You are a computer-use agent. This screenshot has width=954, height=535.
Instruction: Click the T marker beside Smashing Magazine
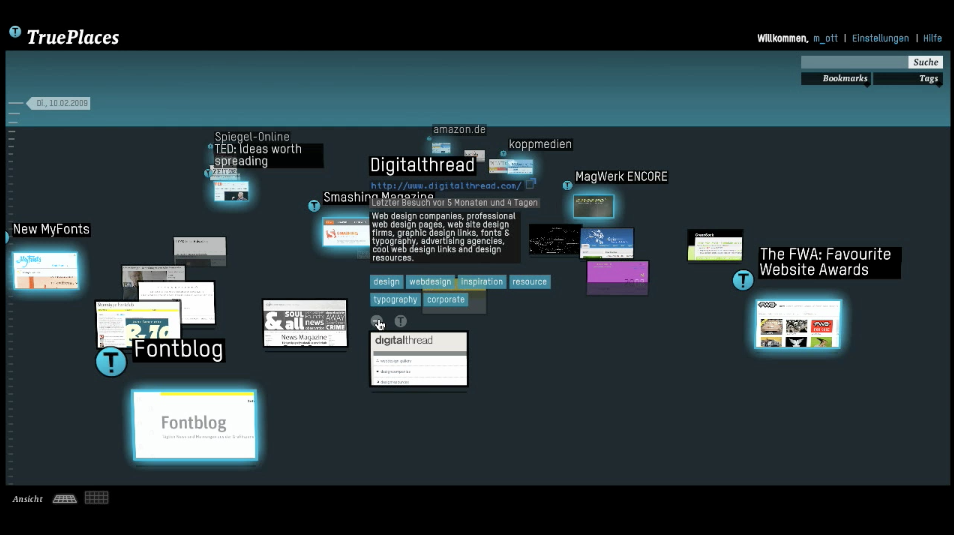point(314,206)
